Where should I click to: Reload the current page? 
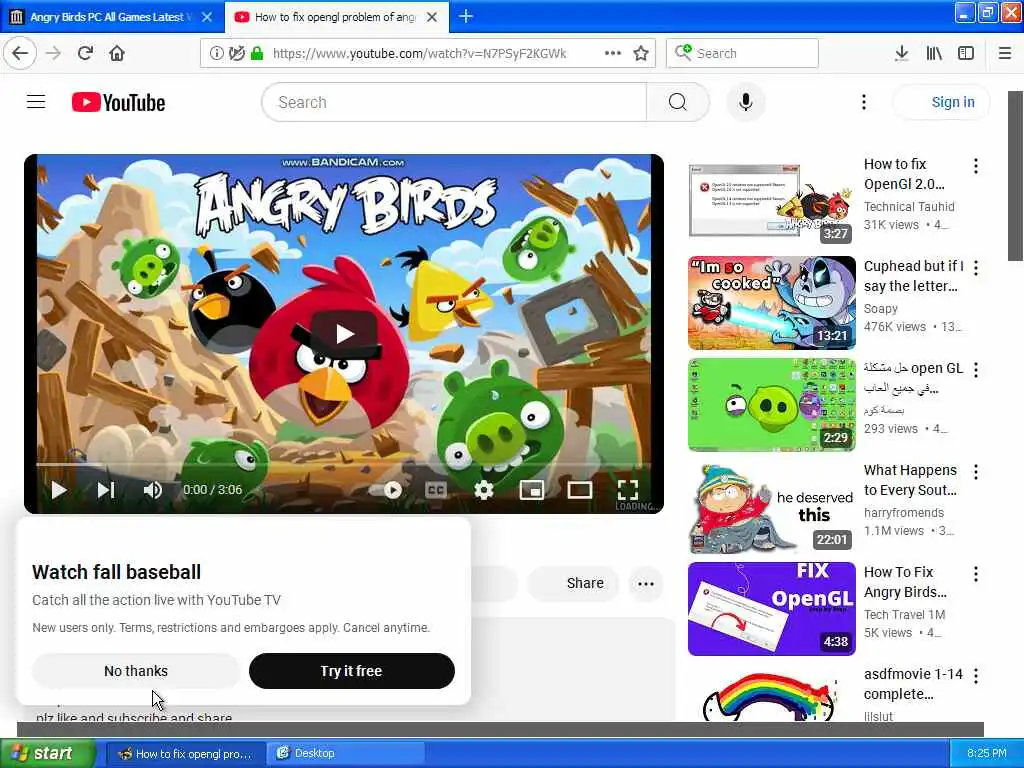[85, 53]
